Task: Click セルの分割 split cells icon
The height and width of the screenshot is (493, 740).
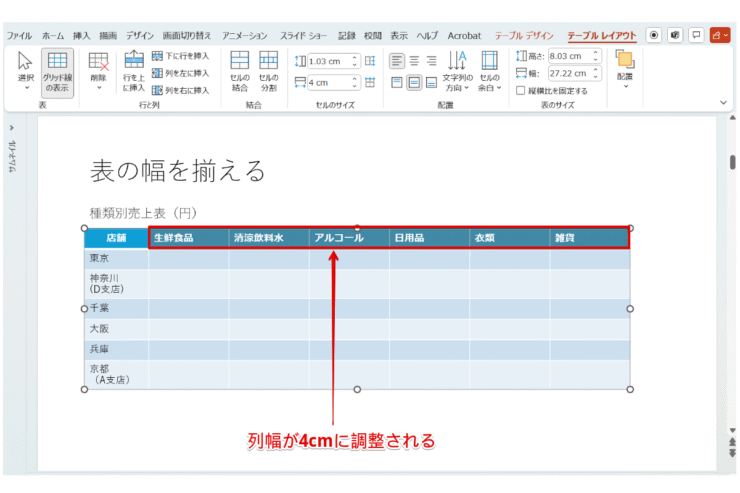Action: click(269, 71)
